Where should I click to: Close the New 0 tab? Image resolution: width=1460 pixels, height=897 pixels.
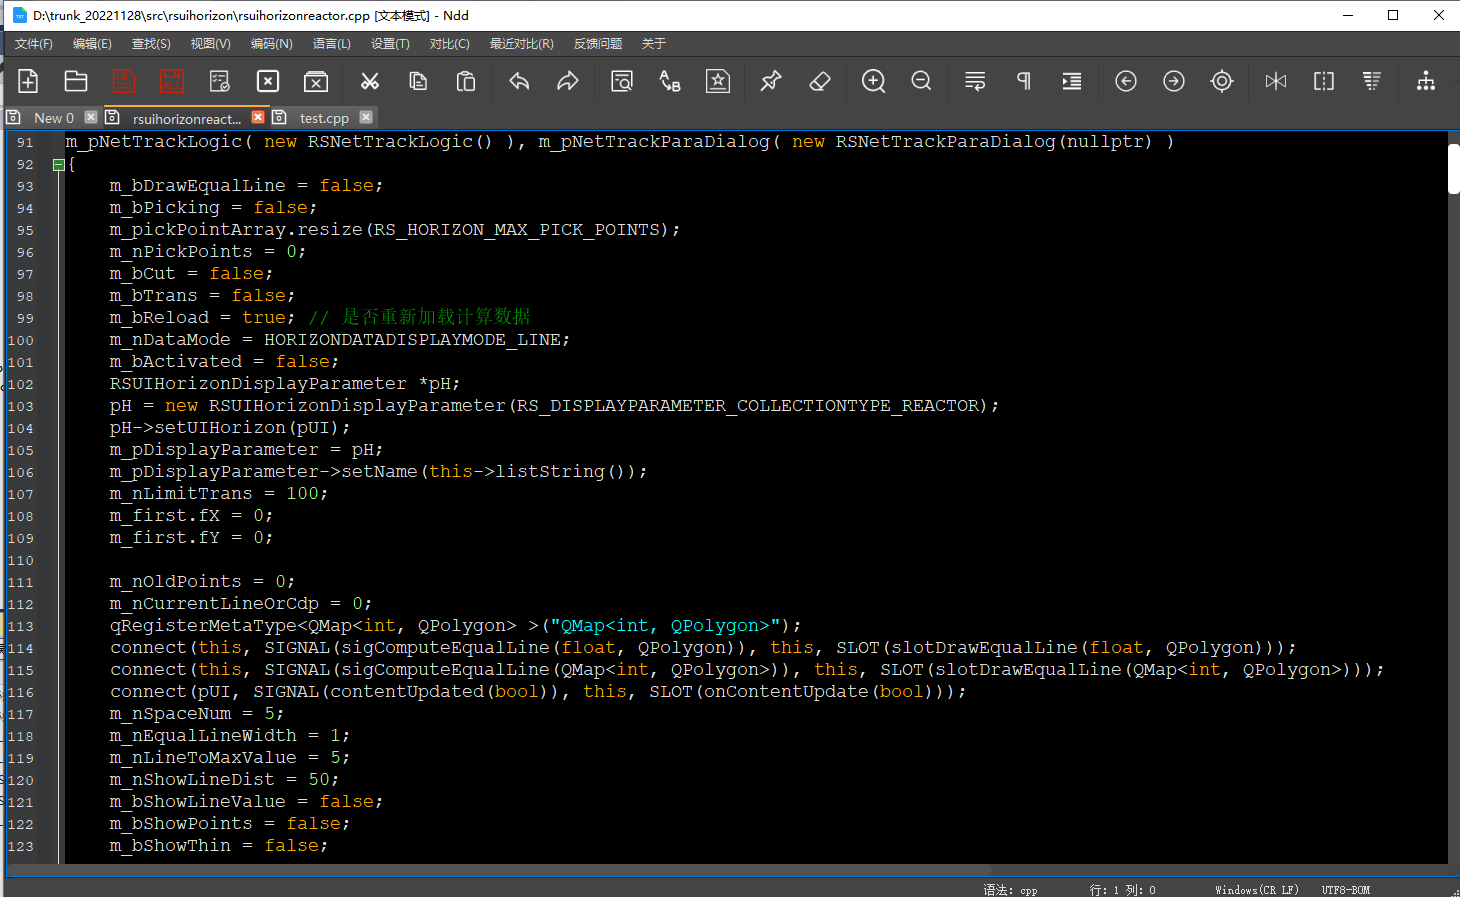point(91,117)
